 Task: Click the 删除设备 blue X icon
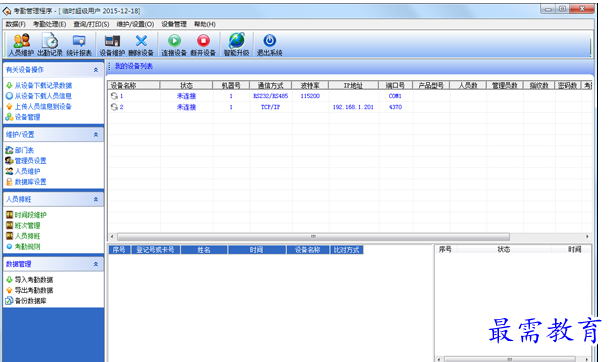[x=141, y=41]
